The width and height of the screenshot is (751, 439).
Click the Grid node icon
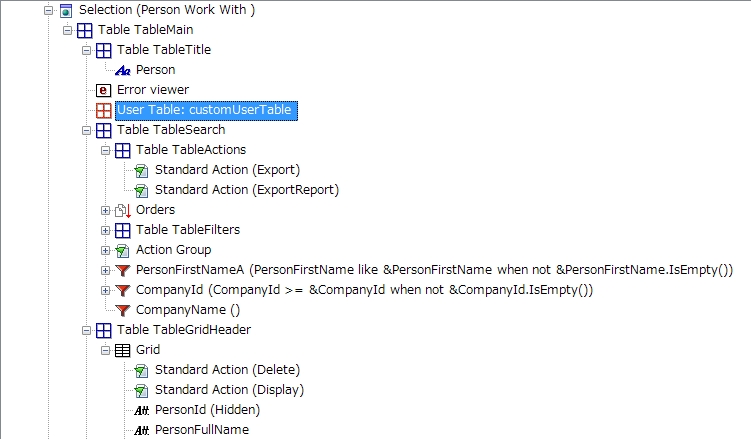pyautogui.click(x=123, y=350)
